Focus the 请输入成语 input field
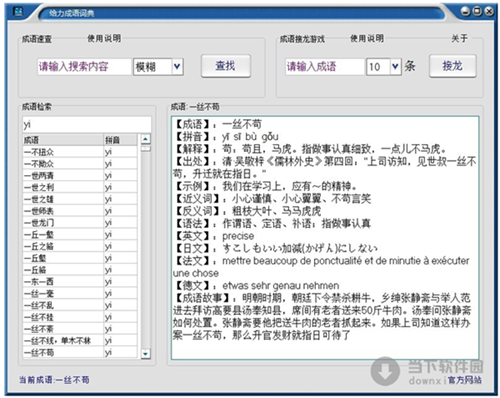The width and height of the screenshot is (500, 398). click(x=324, y=67)
